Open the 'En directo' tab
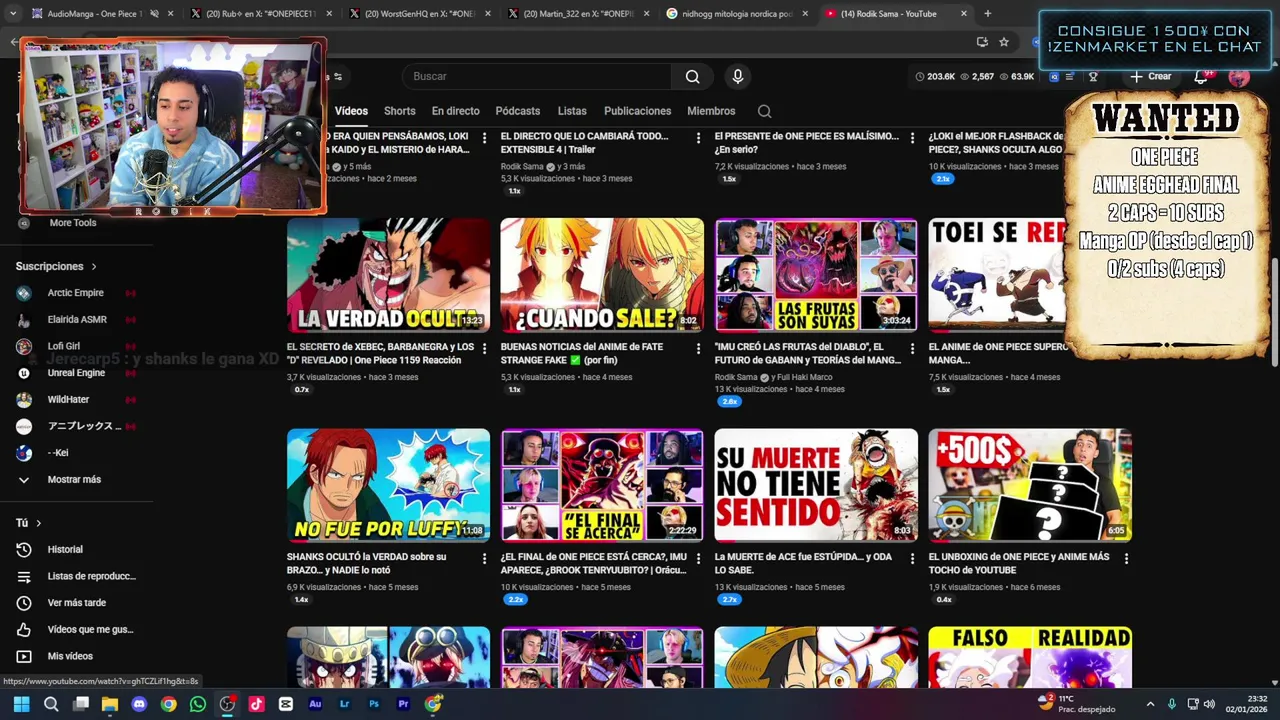The width and height of the screenshot is (1280, 720). point(455,111)
